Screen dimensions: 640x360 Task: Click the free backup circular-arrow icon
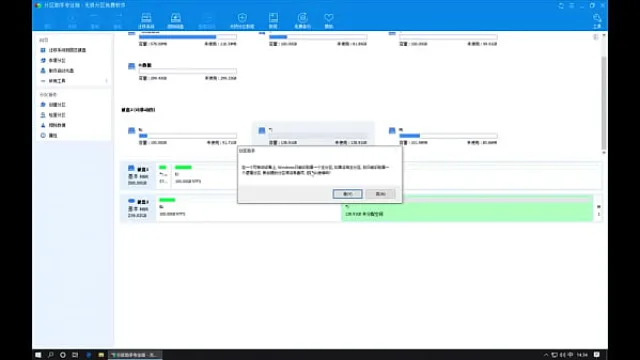pyautogui.click(x=302, y=20)
